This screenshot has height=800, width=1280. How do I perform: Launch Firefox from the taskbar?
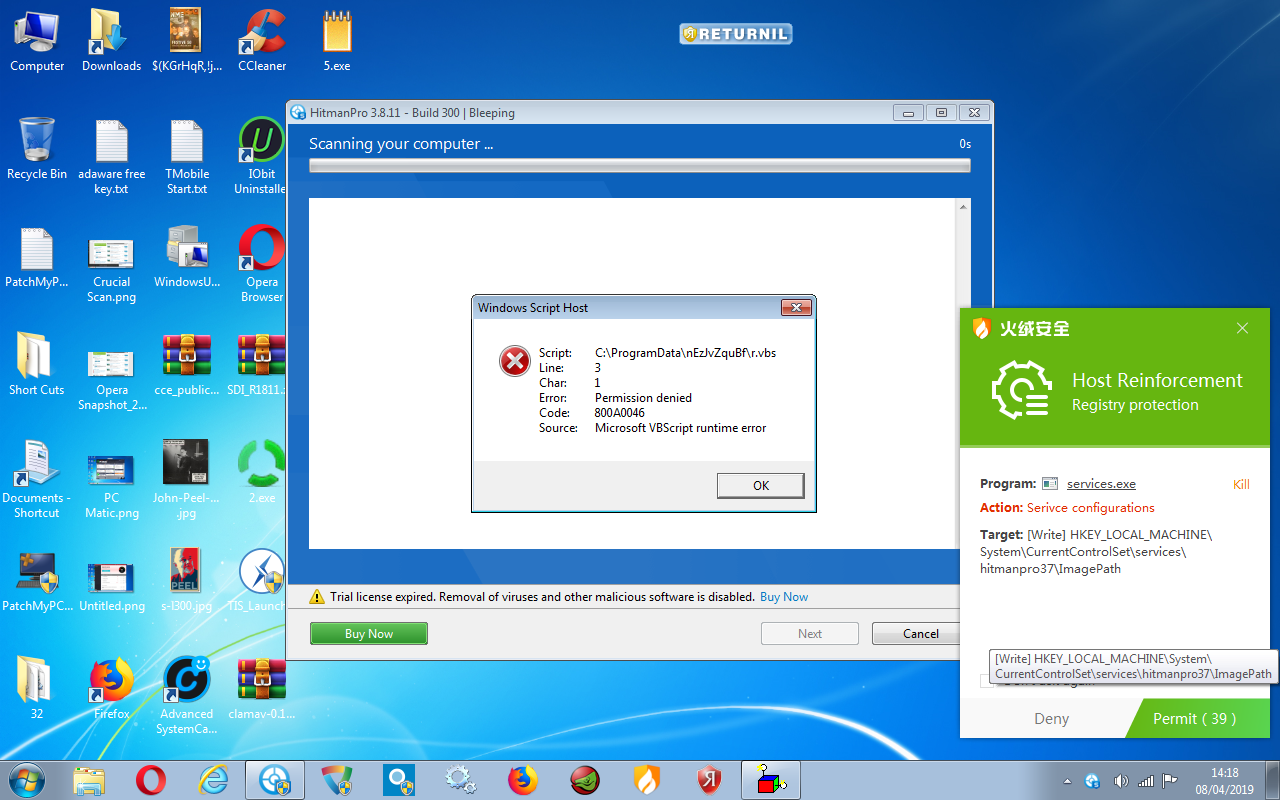523,780
